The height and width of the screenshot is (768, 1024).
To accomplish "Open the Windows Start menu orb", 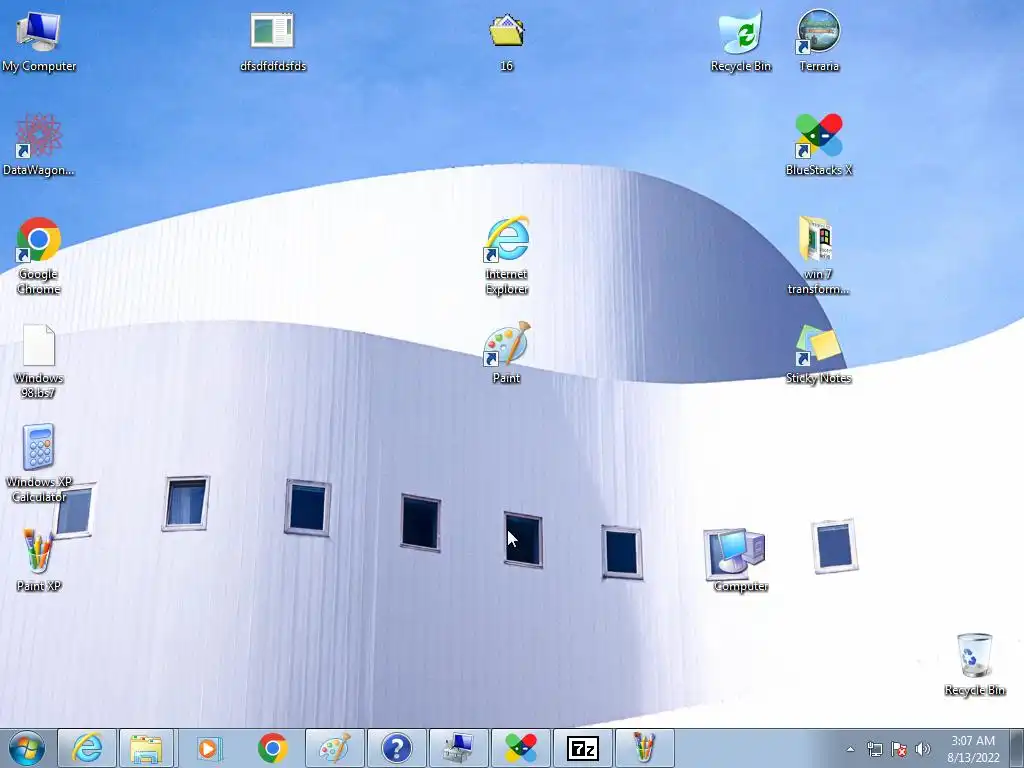I will (27, 748).
